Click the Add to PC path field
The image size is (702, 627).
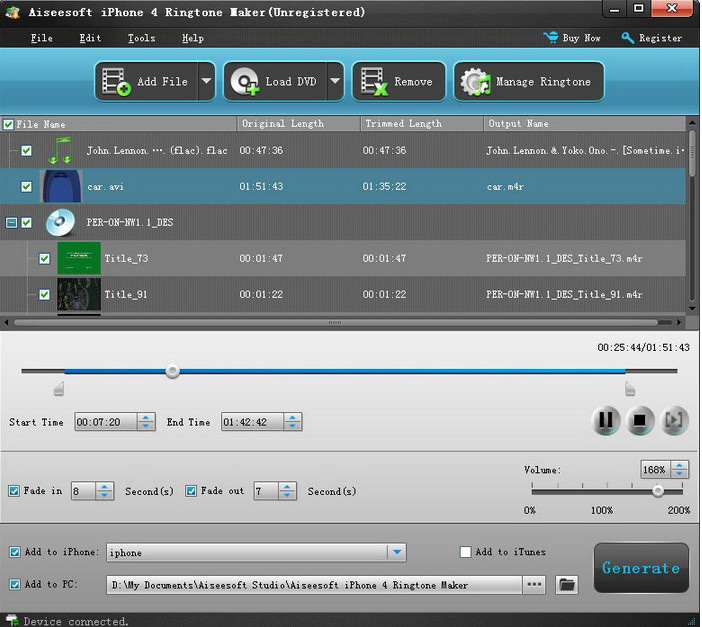pyautogui.click(x=314, y=585)
